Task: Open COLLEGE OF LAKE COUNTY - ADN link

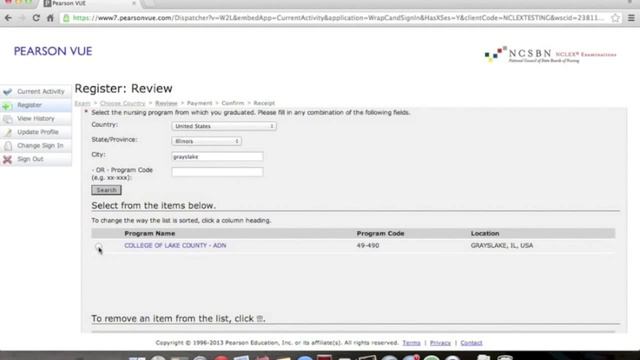Action: click(175, 246)
